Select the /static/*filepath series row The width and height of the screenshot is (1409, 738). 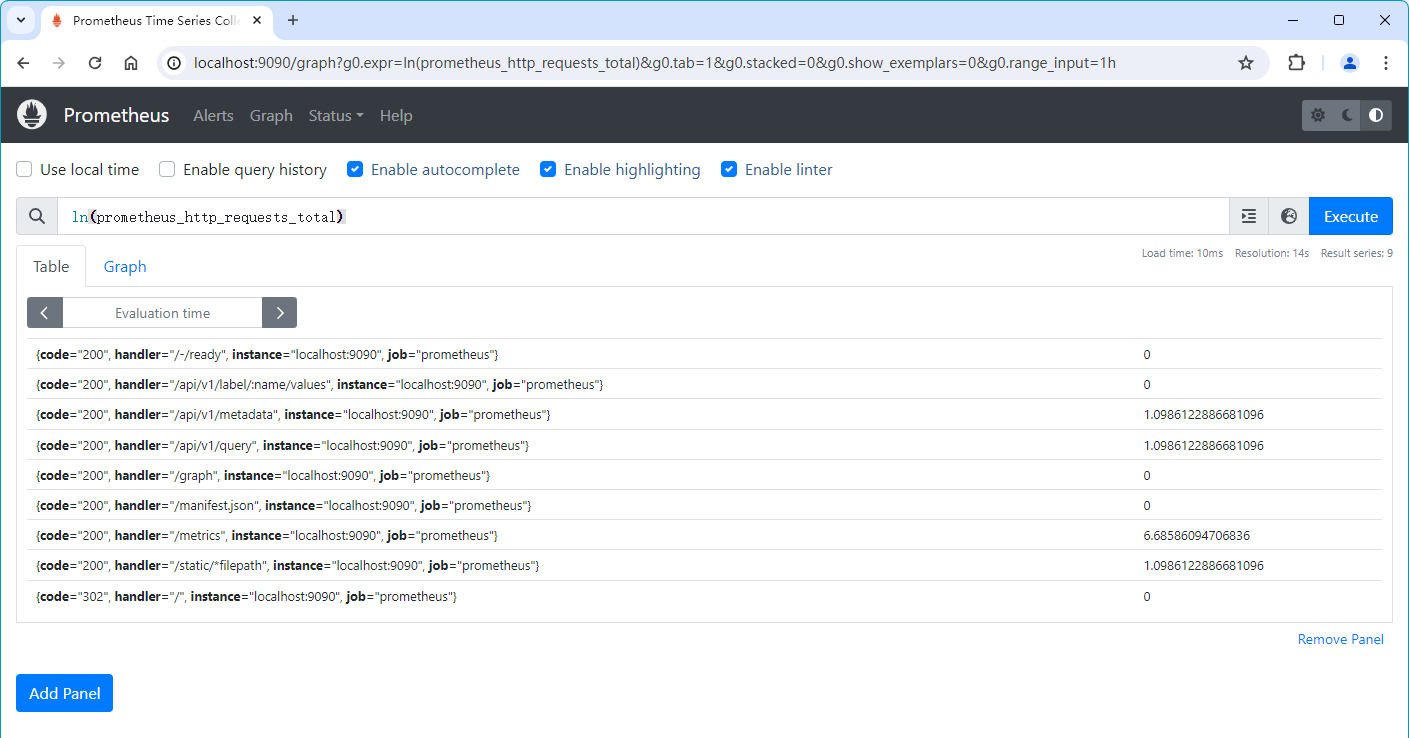click(x=704, y=565)
